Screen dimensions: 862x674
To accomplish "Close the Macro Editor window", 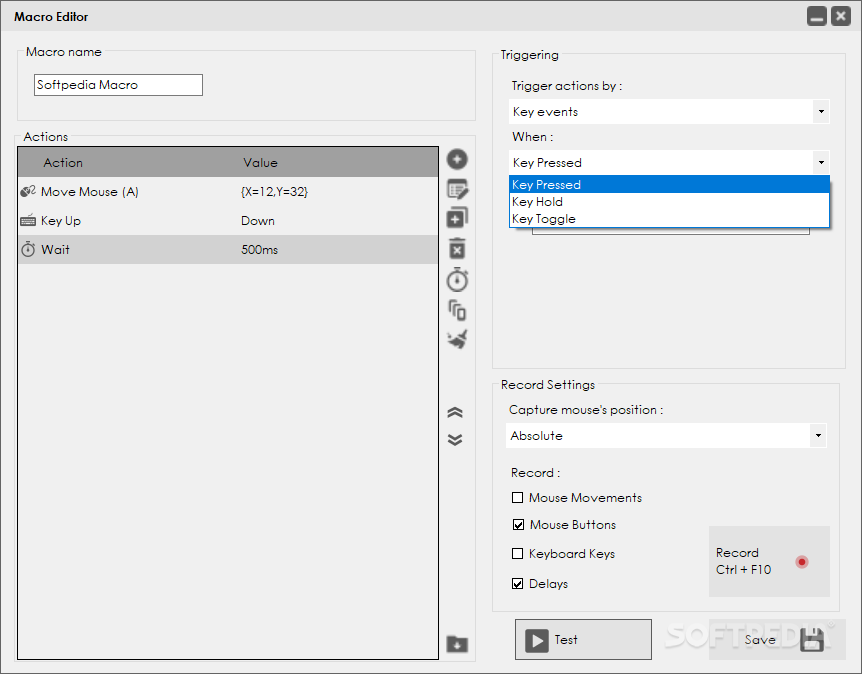I will pyautogui.click(x=841, y=16).
